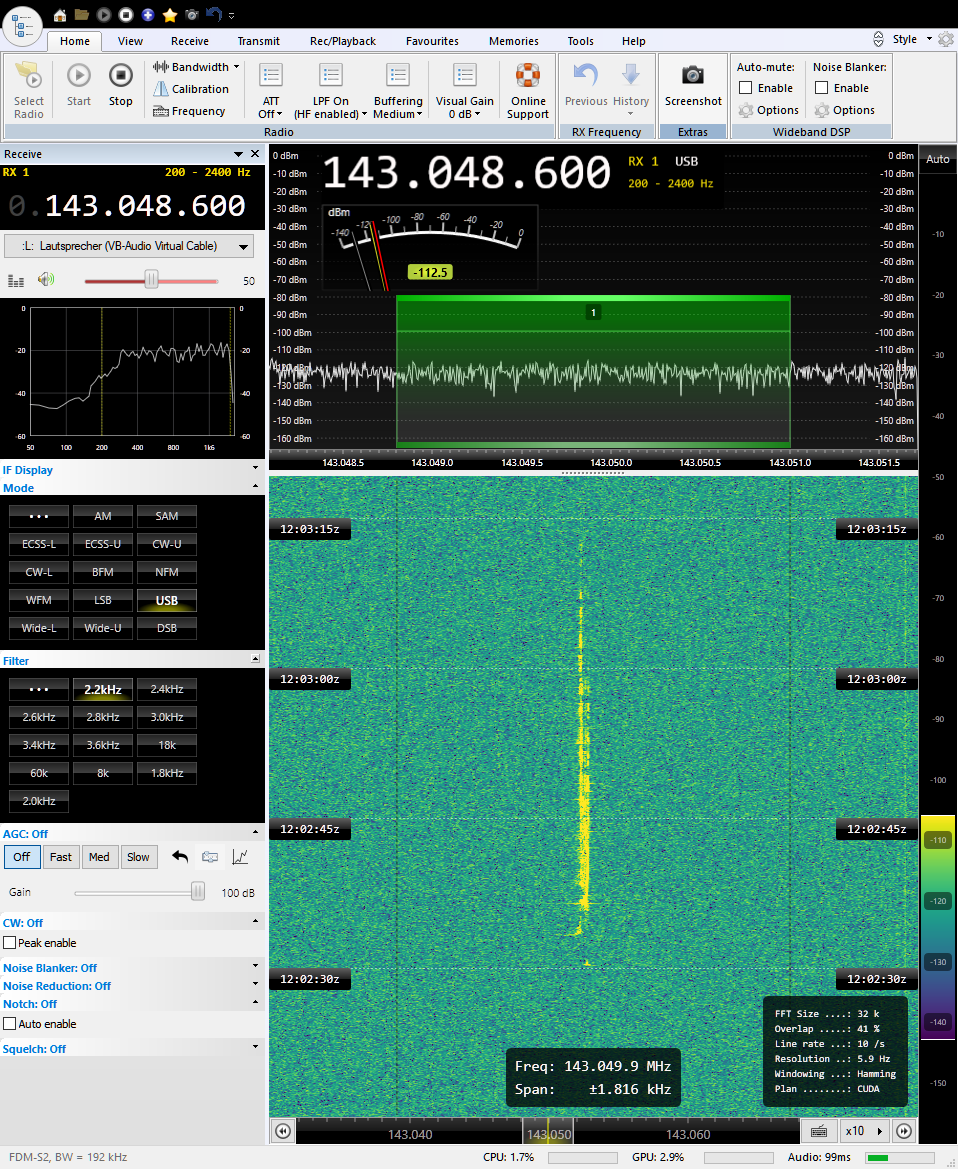Image resolution: width=958 pixels, height=1169 pixels.
Task: Click the equalizer bars icon beside the speaker
Action: pyautogui.click(x=16, y=280)
